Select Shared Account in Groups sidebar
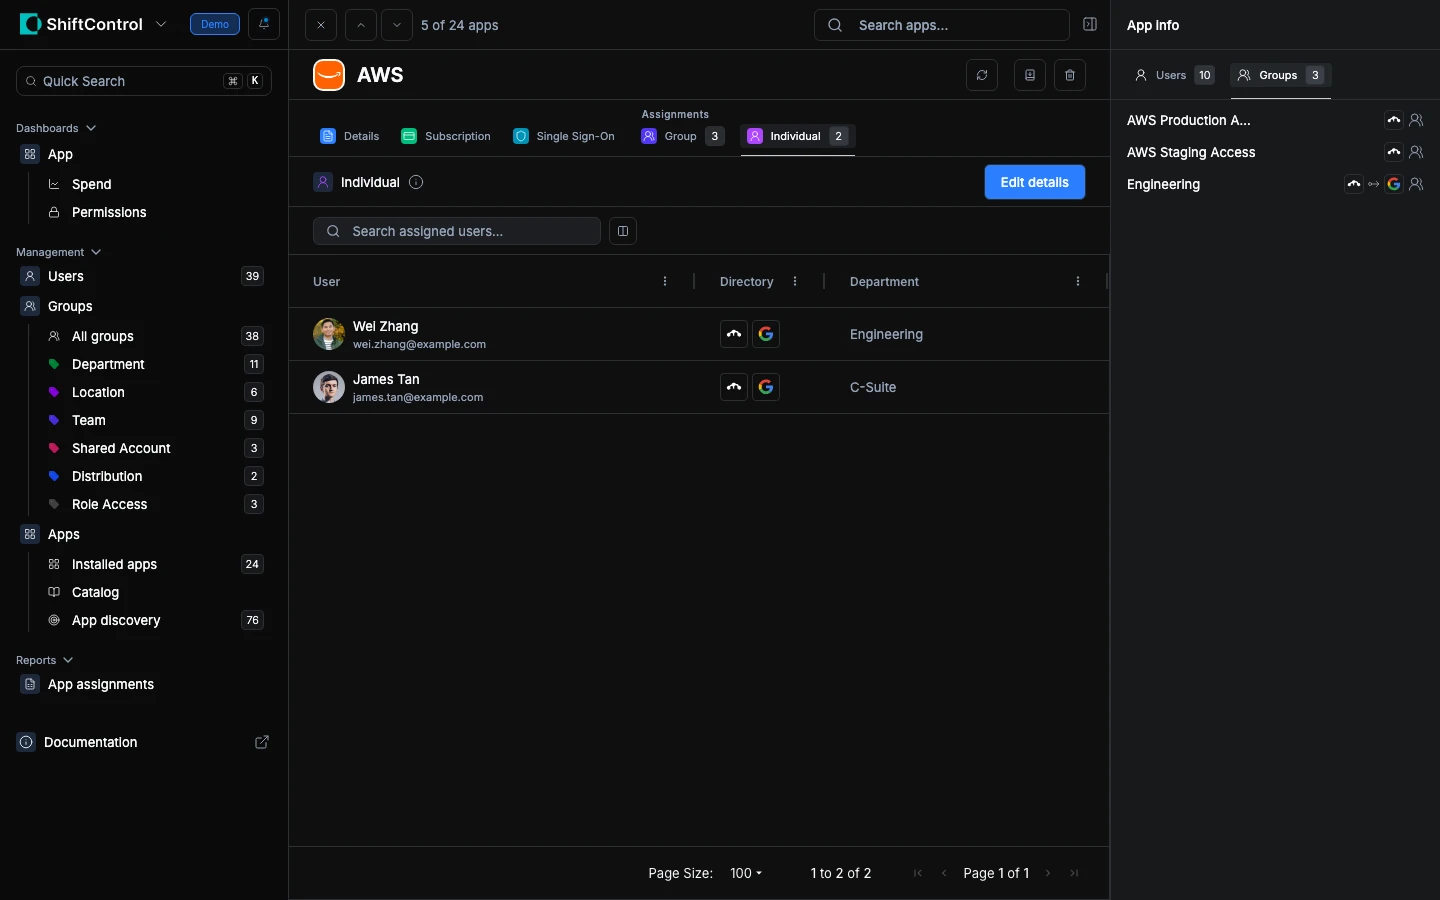Image resolution: width=1440 pixels, height=900 pixels. [x=121, y=448]
